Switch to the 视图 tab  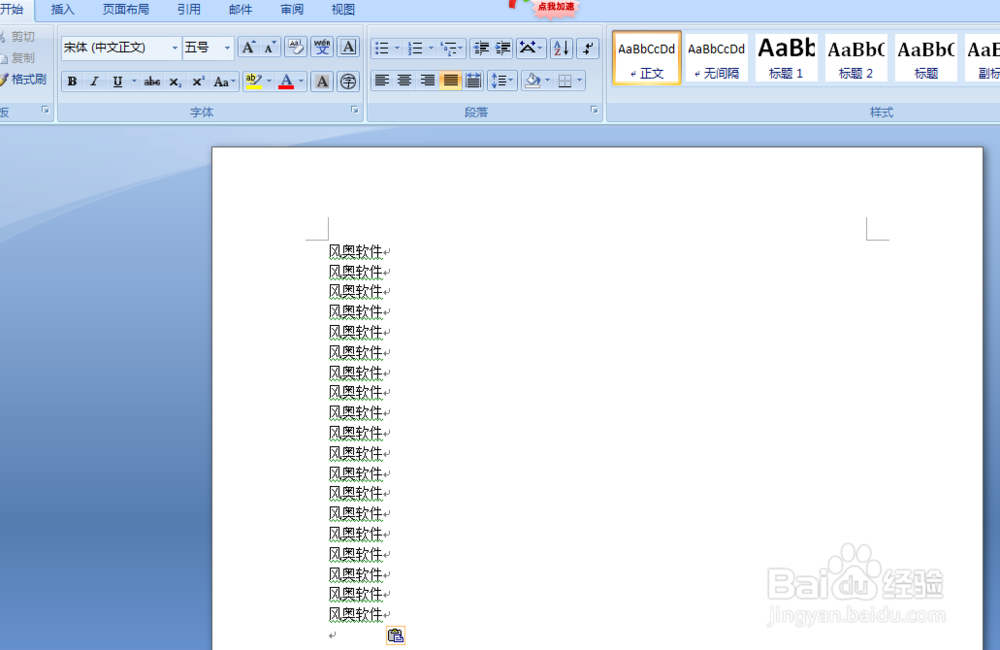[x=343, y=10]
